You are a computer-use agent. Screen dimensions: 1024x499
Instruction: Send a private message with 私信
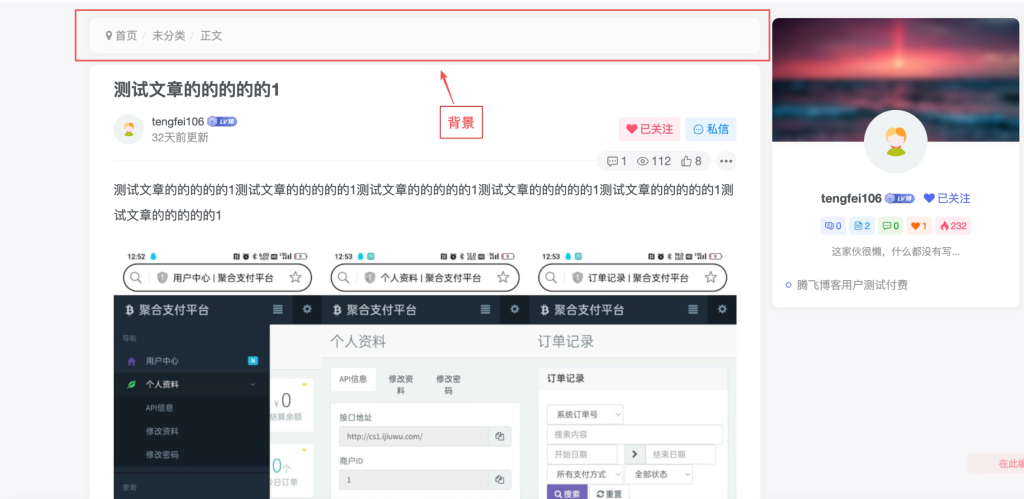point(711,129)
